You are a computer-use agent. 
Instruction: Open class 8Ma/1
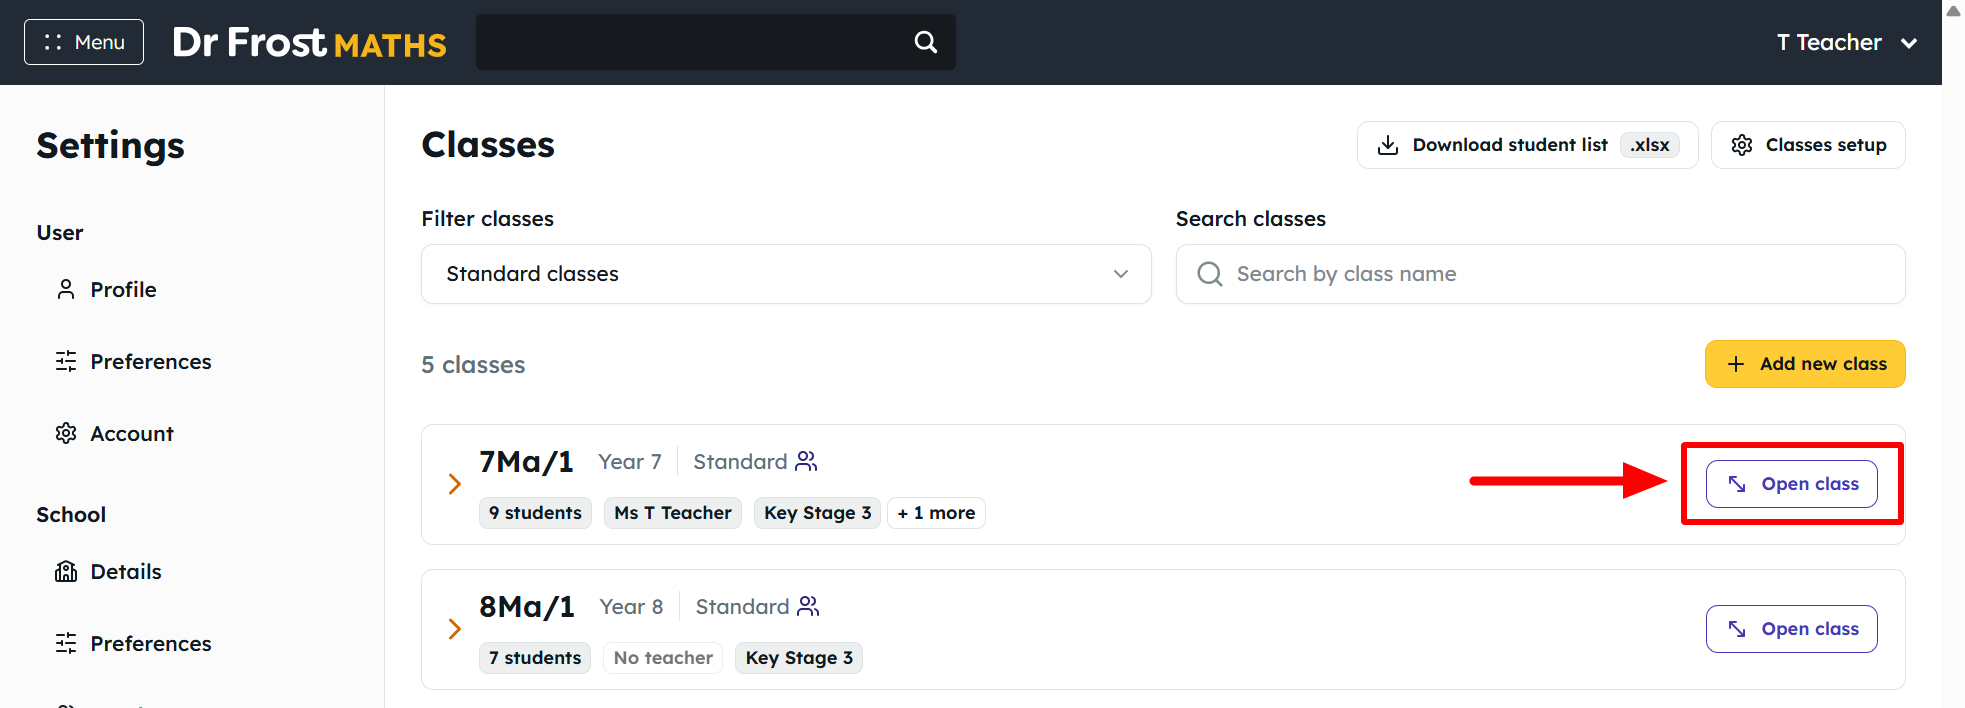(1791, 629)
